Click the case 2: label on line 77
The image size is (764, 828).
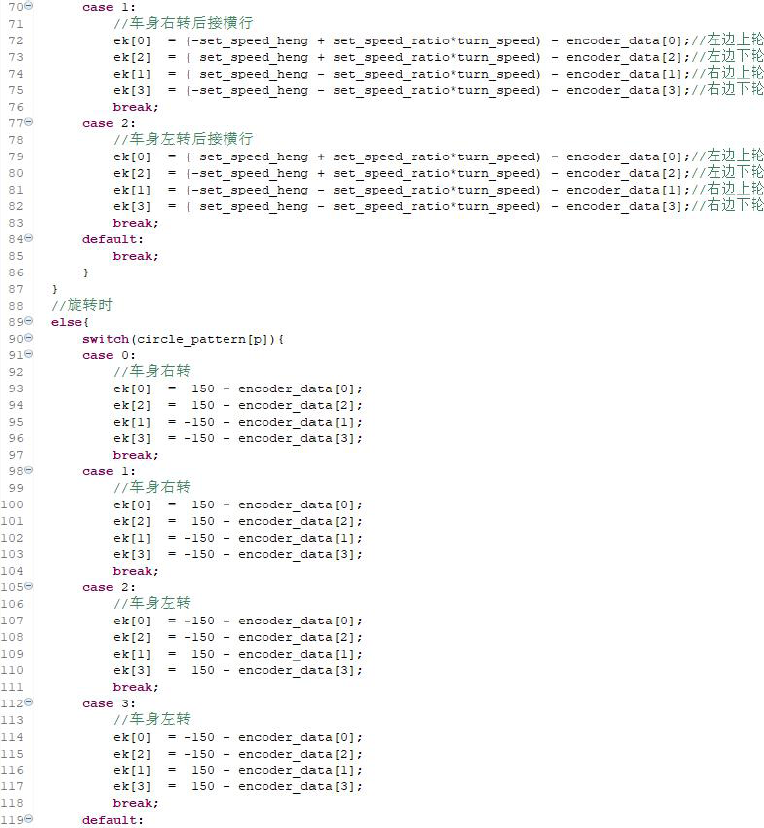(109, 124)
